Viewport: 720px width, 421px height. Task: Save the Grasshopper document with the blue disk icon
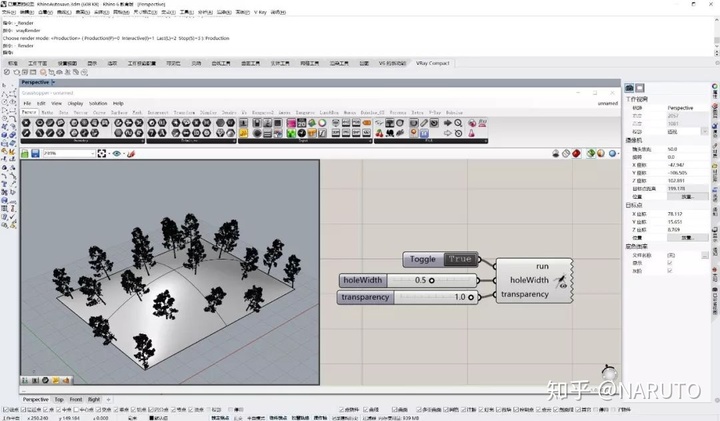tap(35, 153)
